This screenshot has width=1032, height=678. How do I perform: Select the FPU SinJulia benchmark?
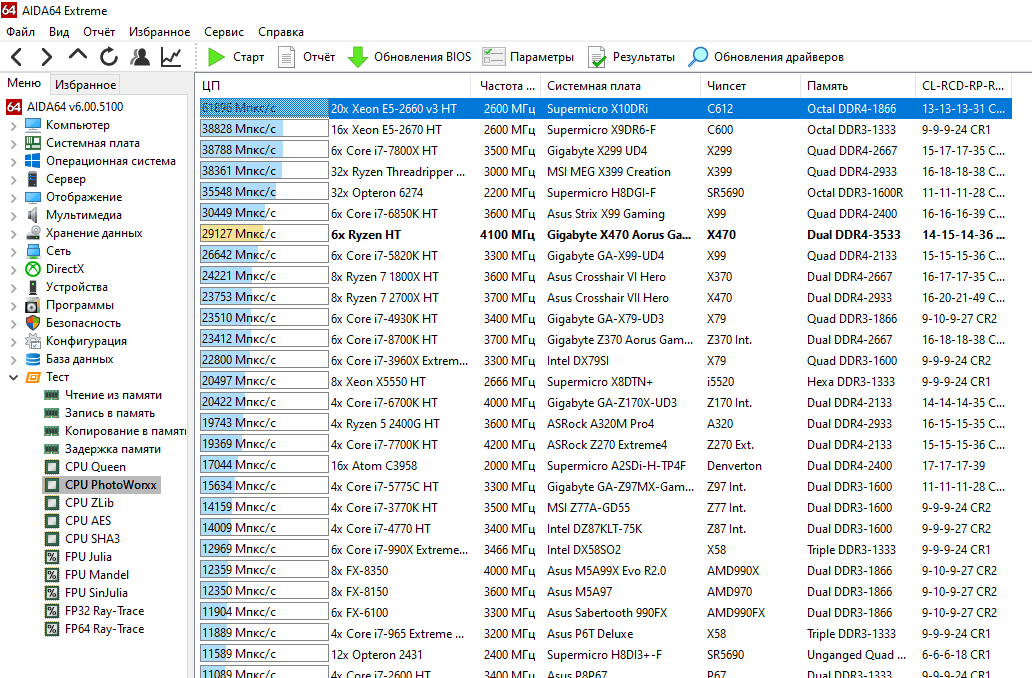96,593
